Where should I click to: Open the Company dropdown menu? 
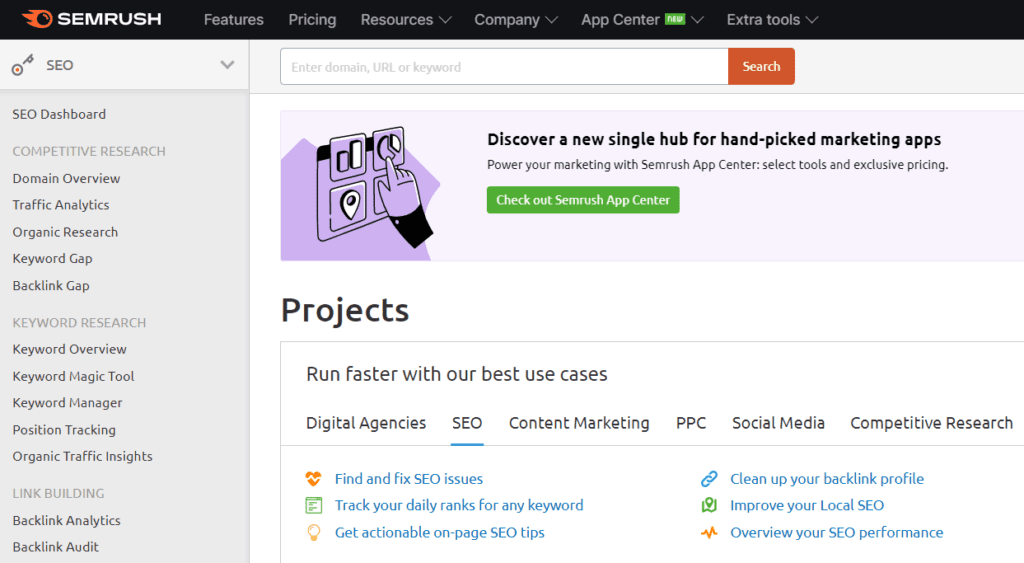tap(516, 20)
